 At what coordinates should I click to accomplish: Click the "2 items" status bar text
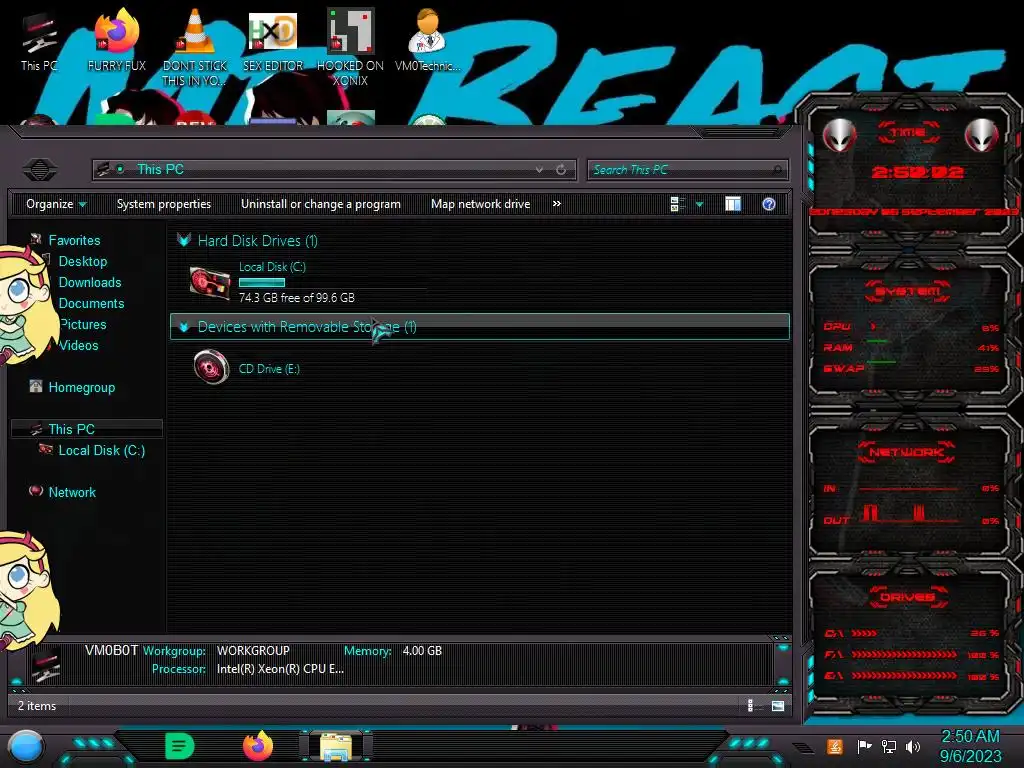tap(37, 706)
